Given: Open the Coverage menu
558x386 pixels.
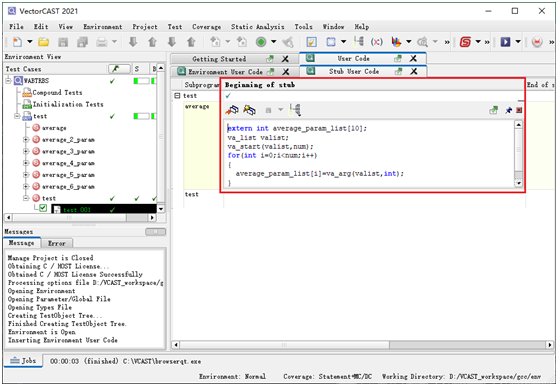Looking at the screenshot, I should click(206, 27).
